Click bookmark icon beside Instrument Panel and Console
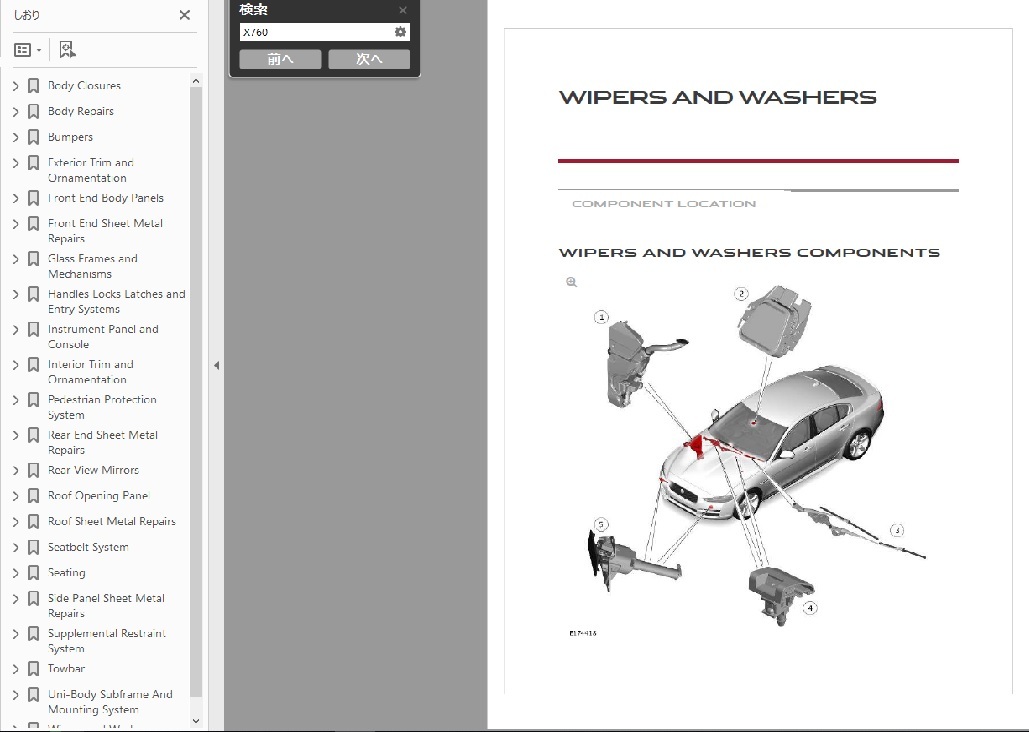Image resolution: width=1029 pixels, height=732 pixels. [x=33, y=330]
